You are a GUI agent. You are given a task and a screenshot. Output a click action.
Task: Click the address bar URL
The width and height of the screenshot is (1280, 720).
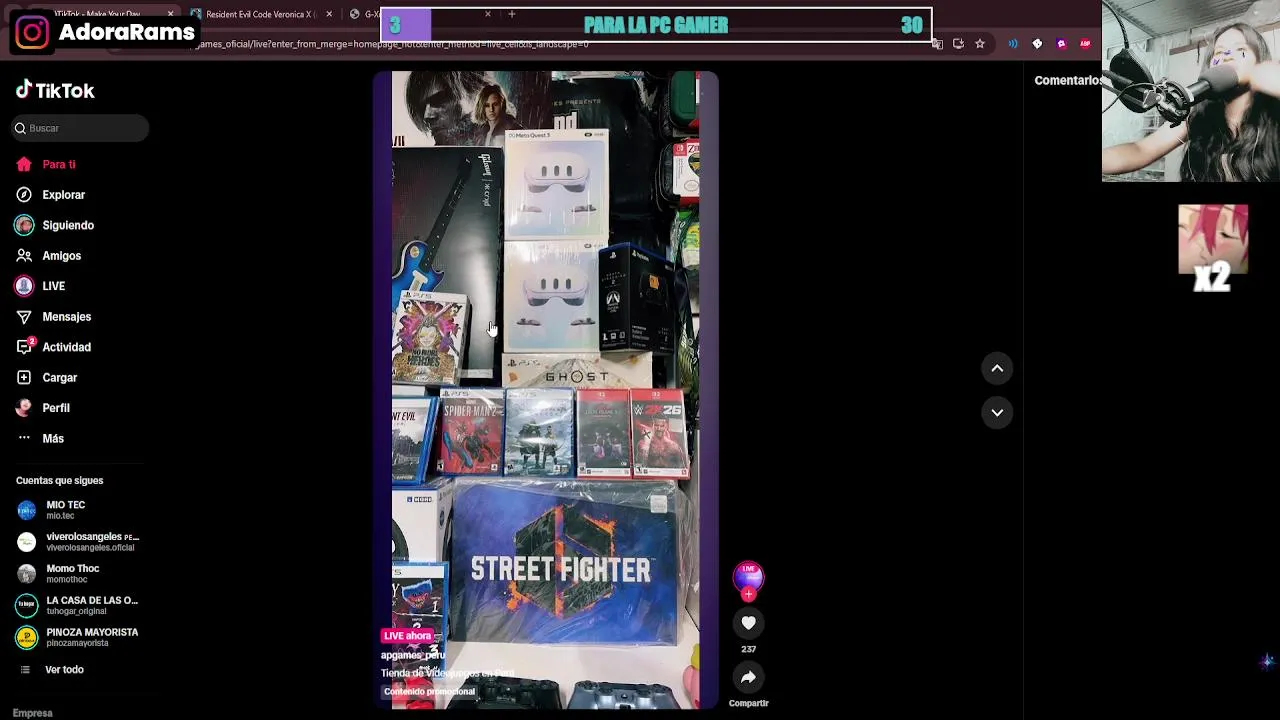click(x=390, y=44)
